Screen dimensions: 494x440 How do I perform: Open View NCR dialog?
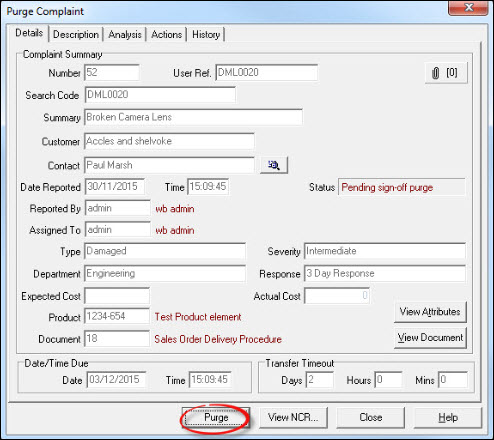[x=293, y=417]
